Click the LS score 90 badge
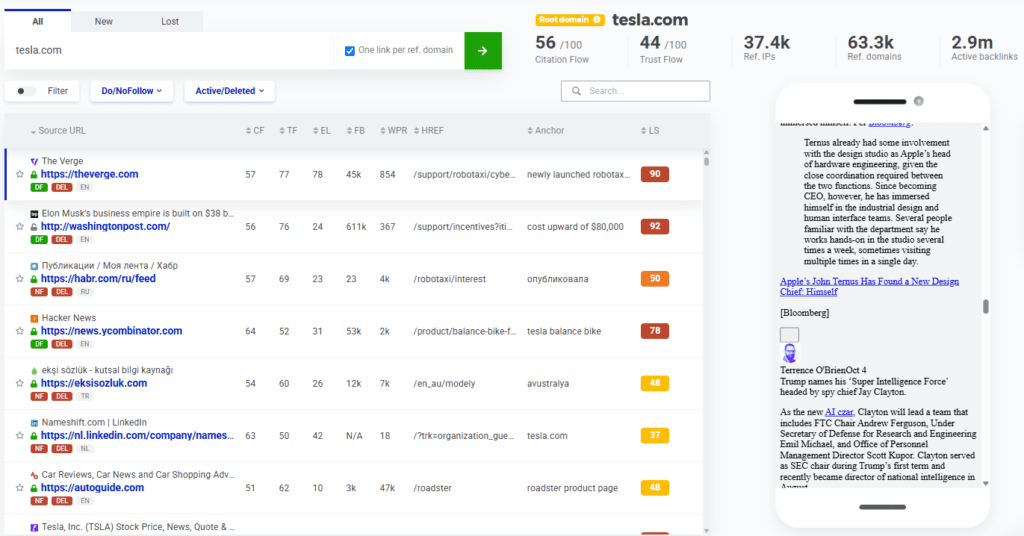Image resolution: width=1024 pixels, height=536 pixels. pos(655,174)
